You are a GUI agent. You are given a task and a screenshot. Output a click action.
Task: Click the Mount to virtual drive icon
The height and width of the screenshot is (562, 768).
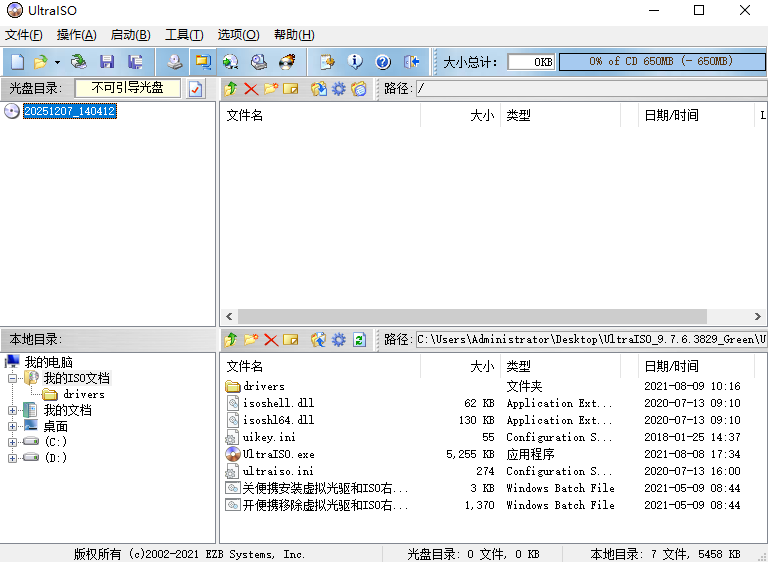230,62
